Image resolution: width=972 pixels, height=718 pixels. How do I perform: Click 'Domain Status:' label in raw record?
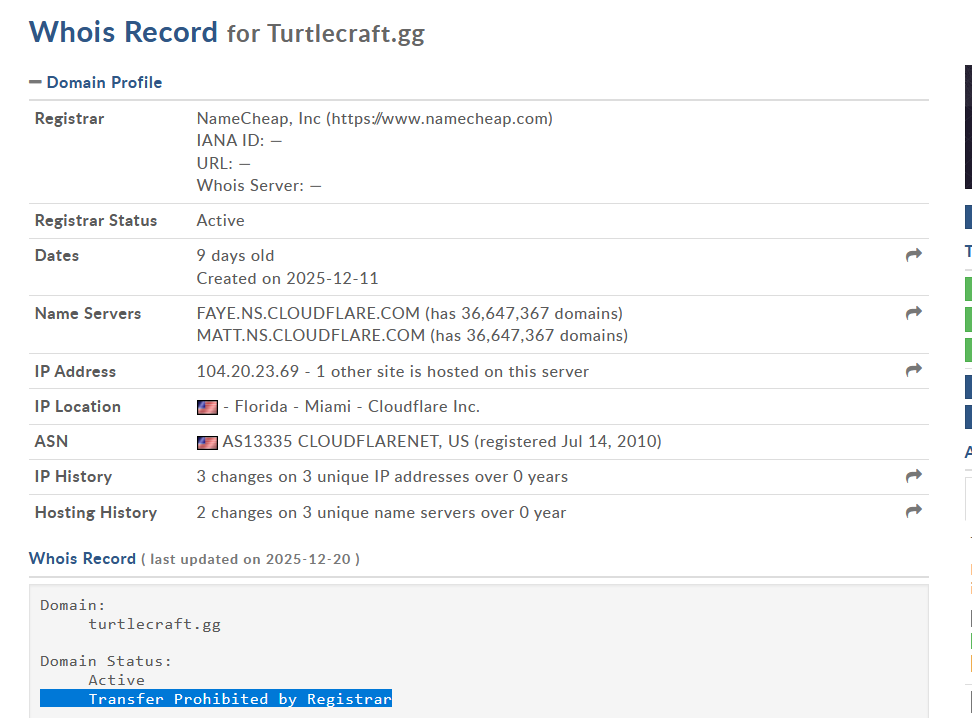106,661
